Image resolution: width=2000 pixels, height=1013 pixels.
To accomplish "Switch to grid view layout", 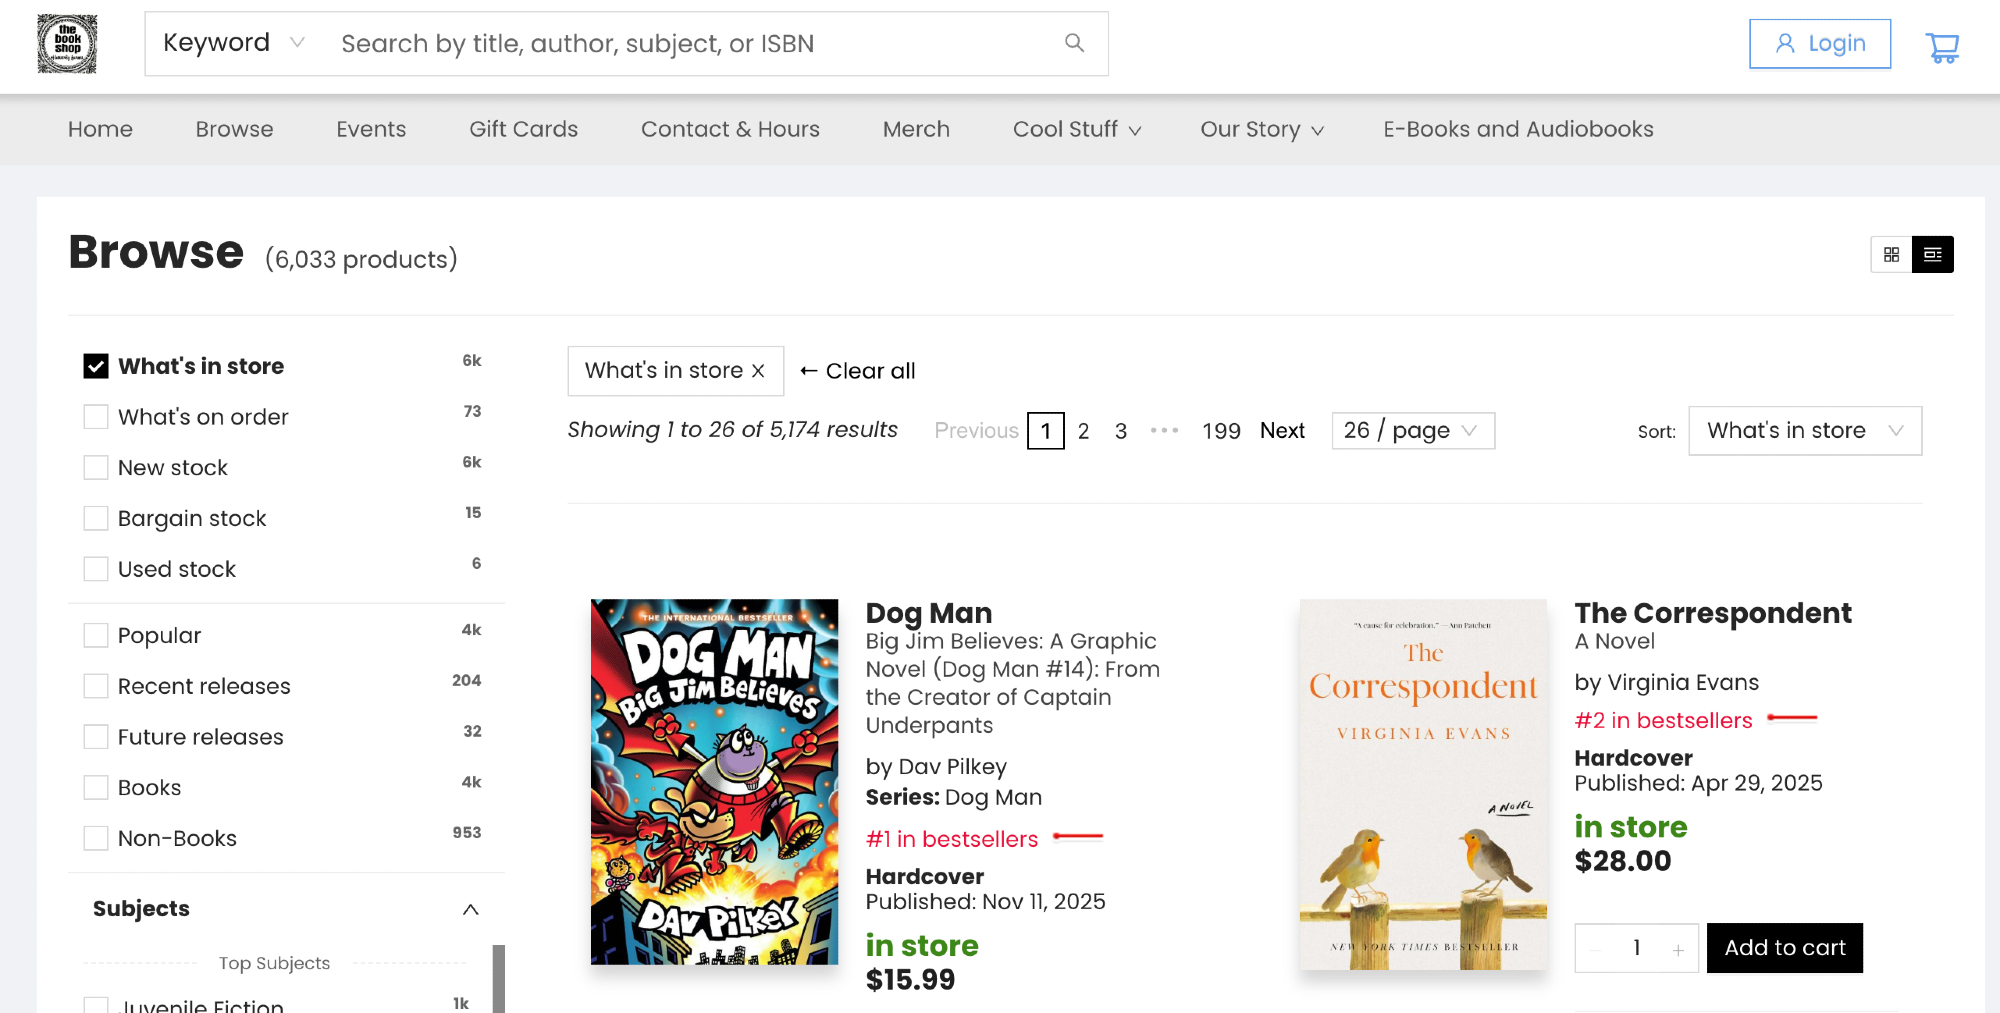I will (1891, 255).
